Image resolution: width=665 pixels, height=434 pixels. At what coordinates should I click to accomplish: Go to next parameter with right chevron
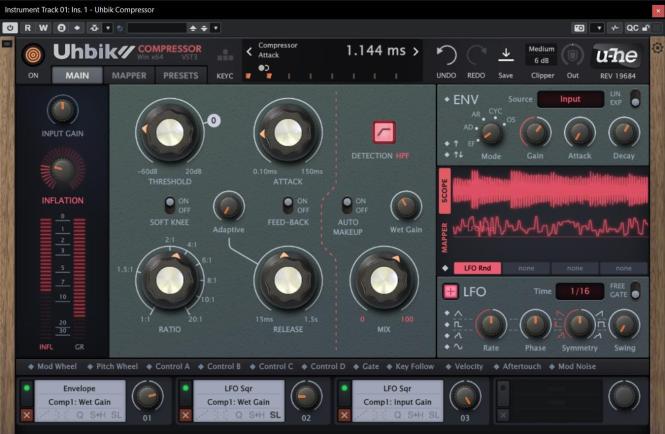click(x=416, y=51)
